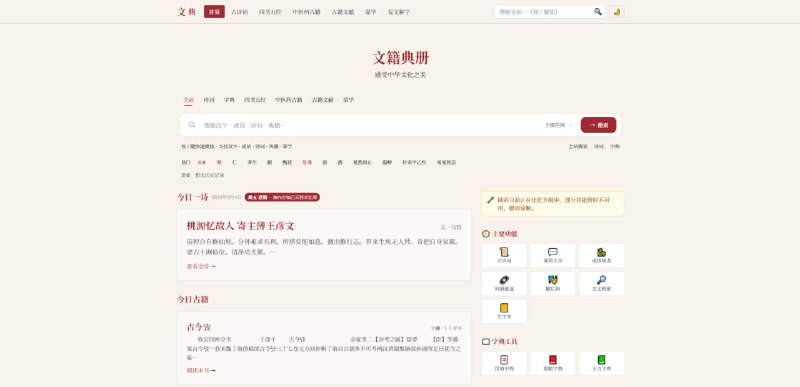
Task: Click the yellow site-upgrade notice banner
Action: pos(553,204)
